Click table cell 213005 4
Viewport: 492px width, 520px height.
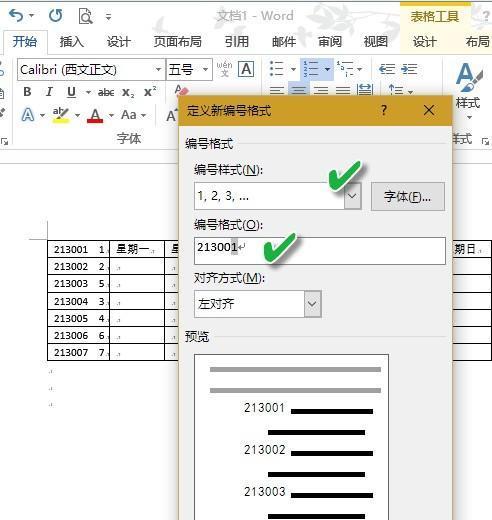[79, 318]
